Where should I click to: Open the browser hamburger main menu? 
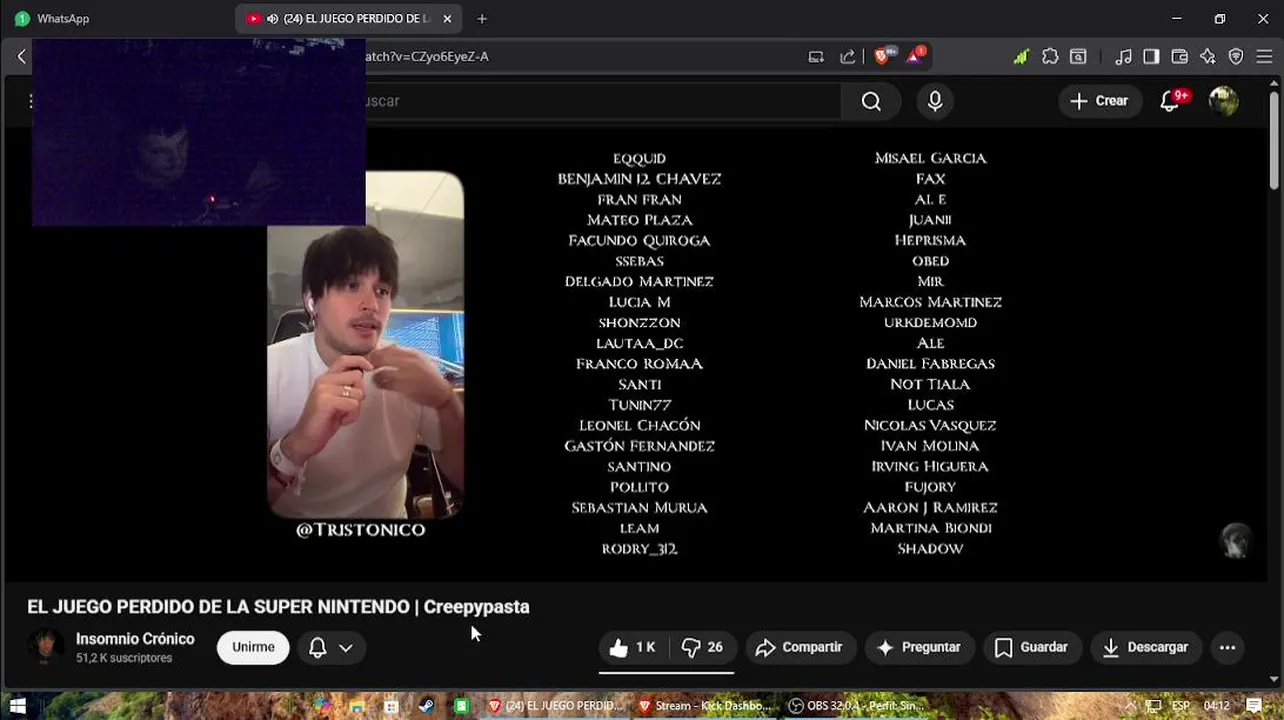tap(1264, 57)
